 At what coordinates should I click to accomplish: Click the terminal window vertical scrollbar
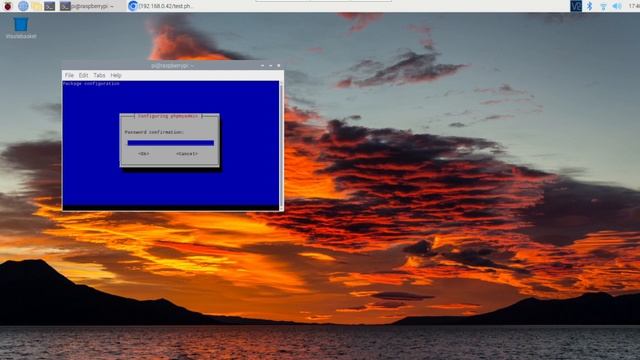(281, 145)
